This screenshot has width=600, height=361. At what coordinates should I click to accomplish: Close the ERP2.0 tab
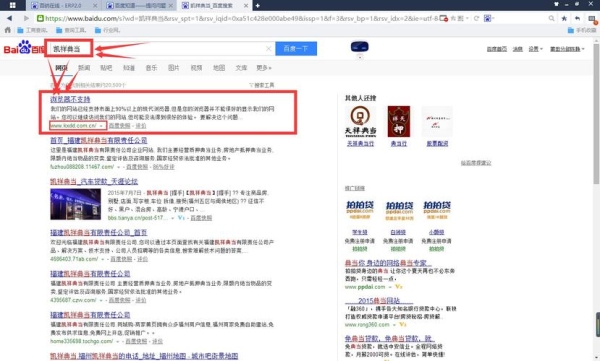(95, 5)
